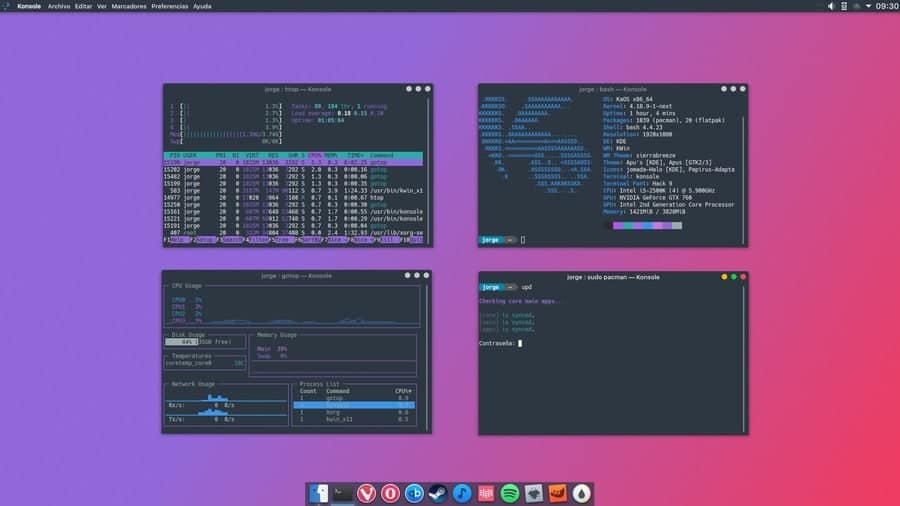The height and width of the screenshot is (506, 900).
Task: Click the 'jorge : sudo pacman — Konsole' title
Action: [613, 277]
